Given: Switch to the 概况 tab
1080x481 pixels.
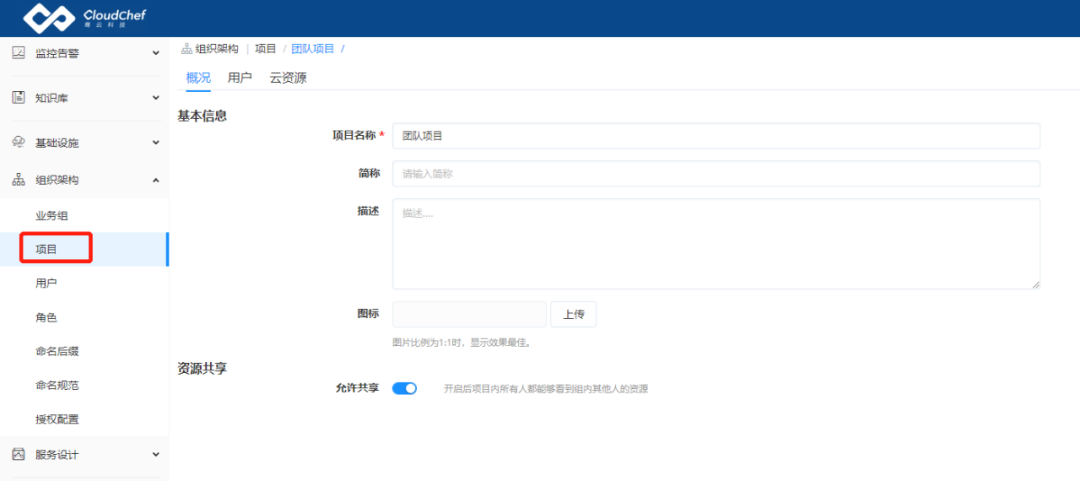Looking at the screenshot, I should pos(198,78).
